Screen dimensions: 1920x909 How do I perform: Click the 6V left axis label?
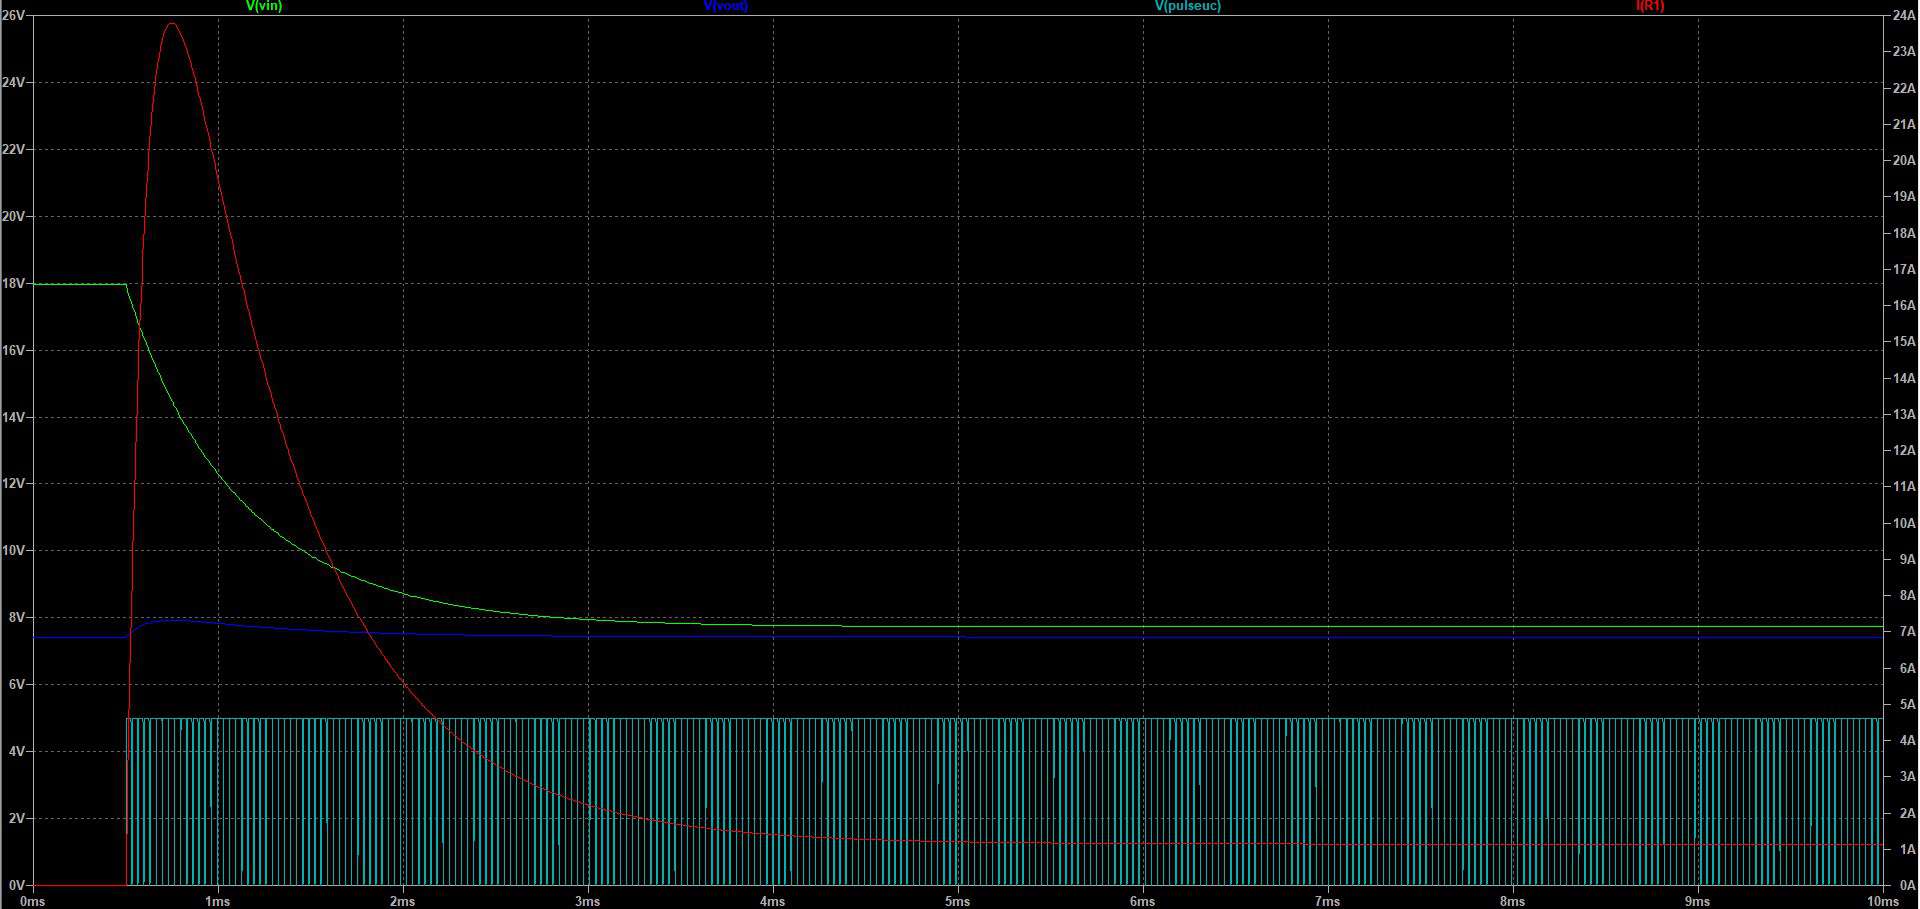tap(17, 684)
